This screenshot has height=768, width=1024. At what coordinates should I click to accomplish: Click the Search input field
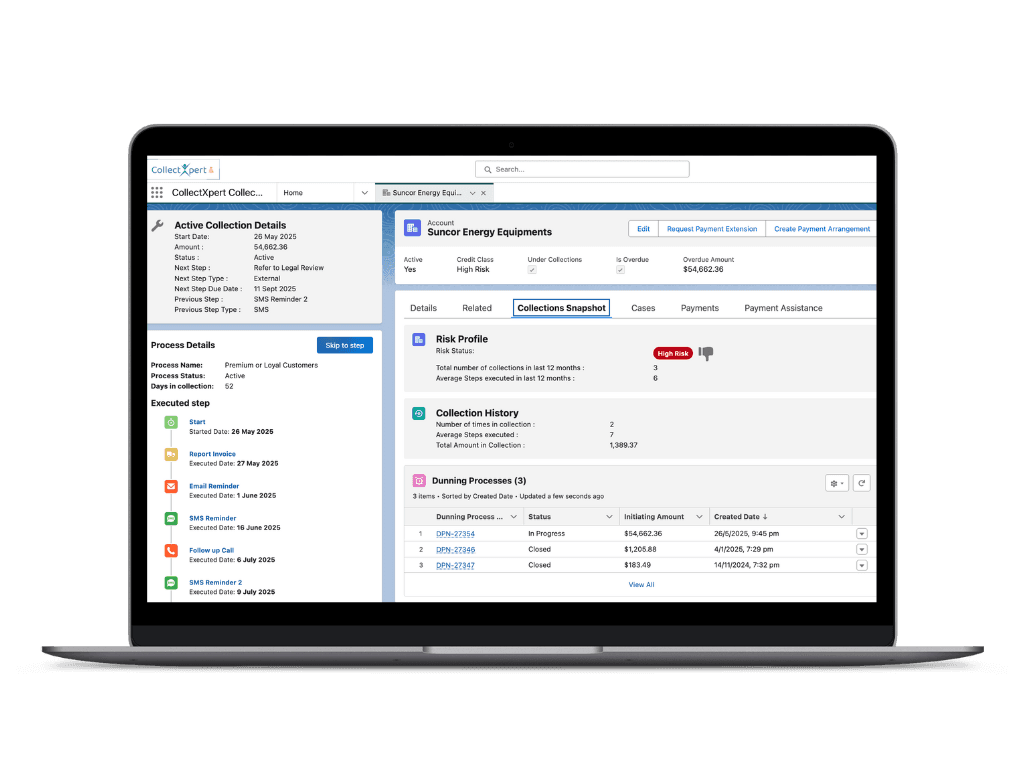[x=582, y=170]
